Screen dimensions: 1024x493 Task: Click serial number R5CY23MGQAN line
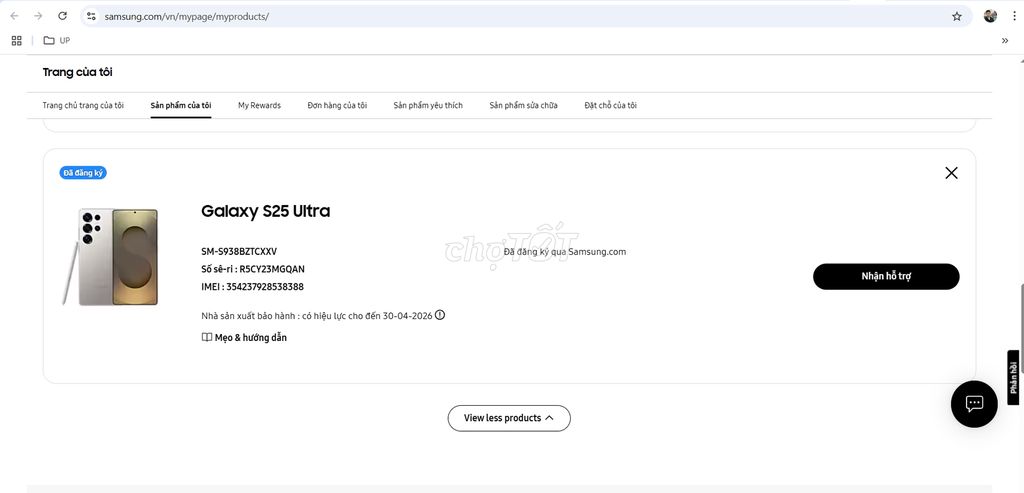[x=253, y=269]
